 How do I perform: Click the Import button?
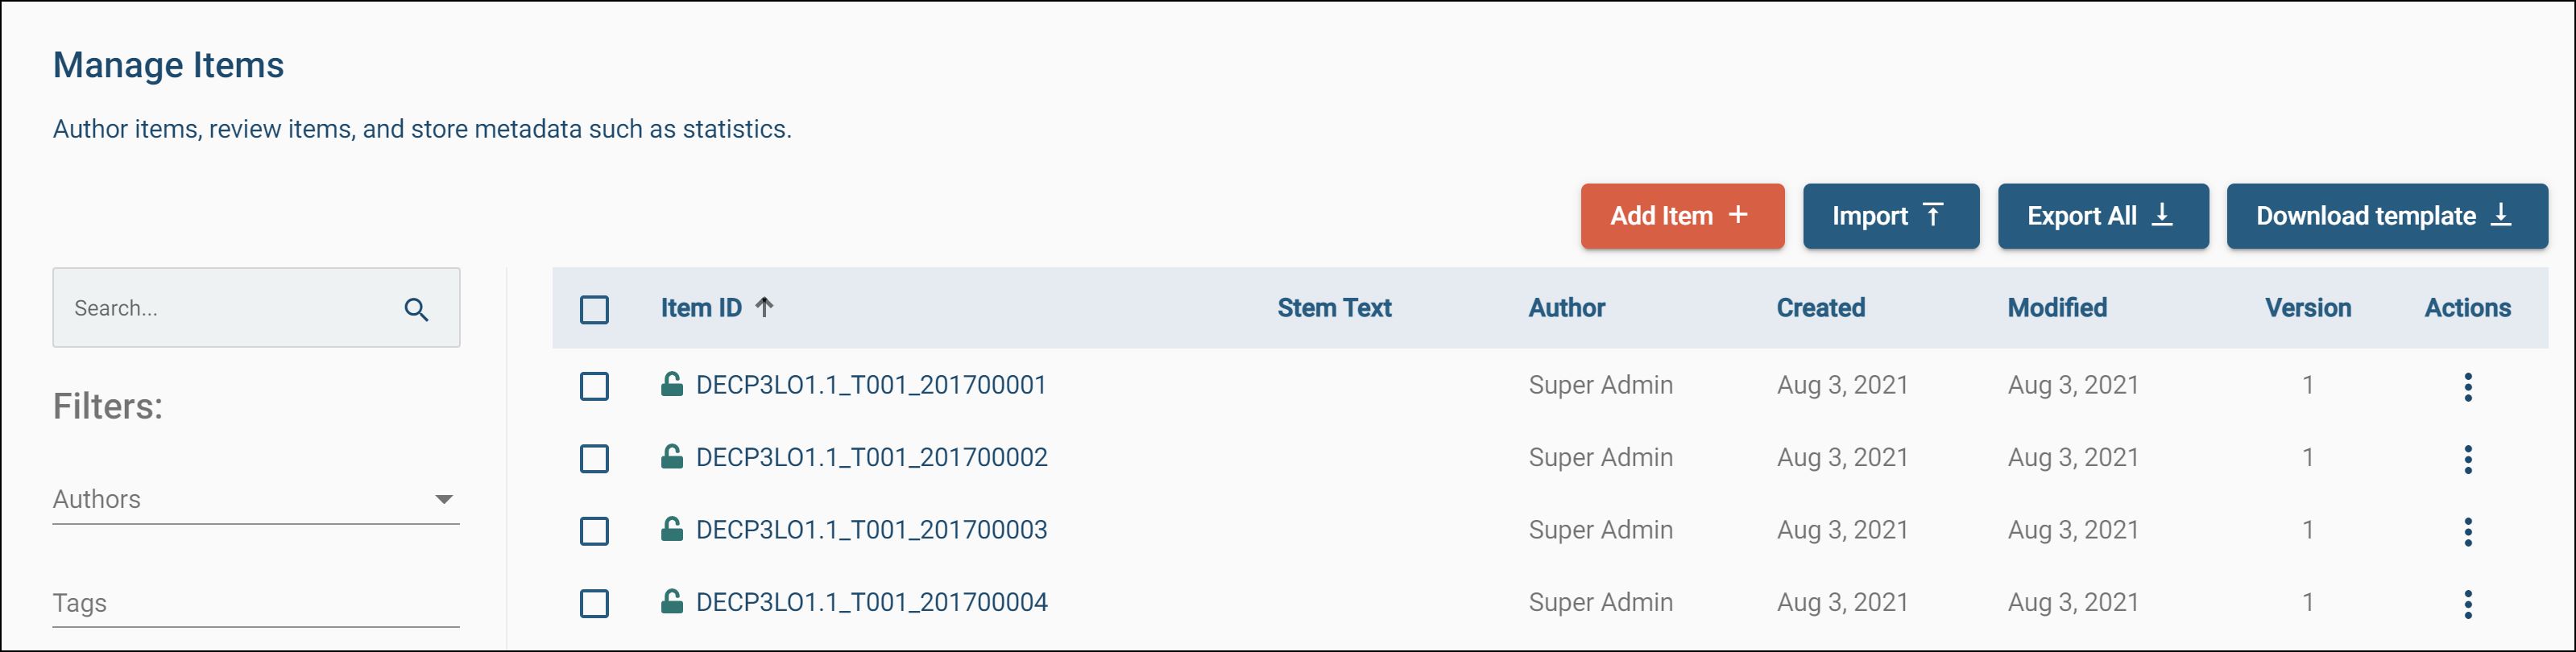click(1890, 216)
